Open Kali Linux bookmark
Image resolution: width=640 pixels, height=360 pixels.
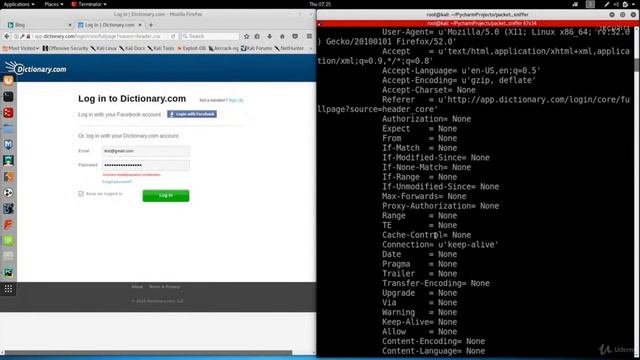click(x=104, y=48)
